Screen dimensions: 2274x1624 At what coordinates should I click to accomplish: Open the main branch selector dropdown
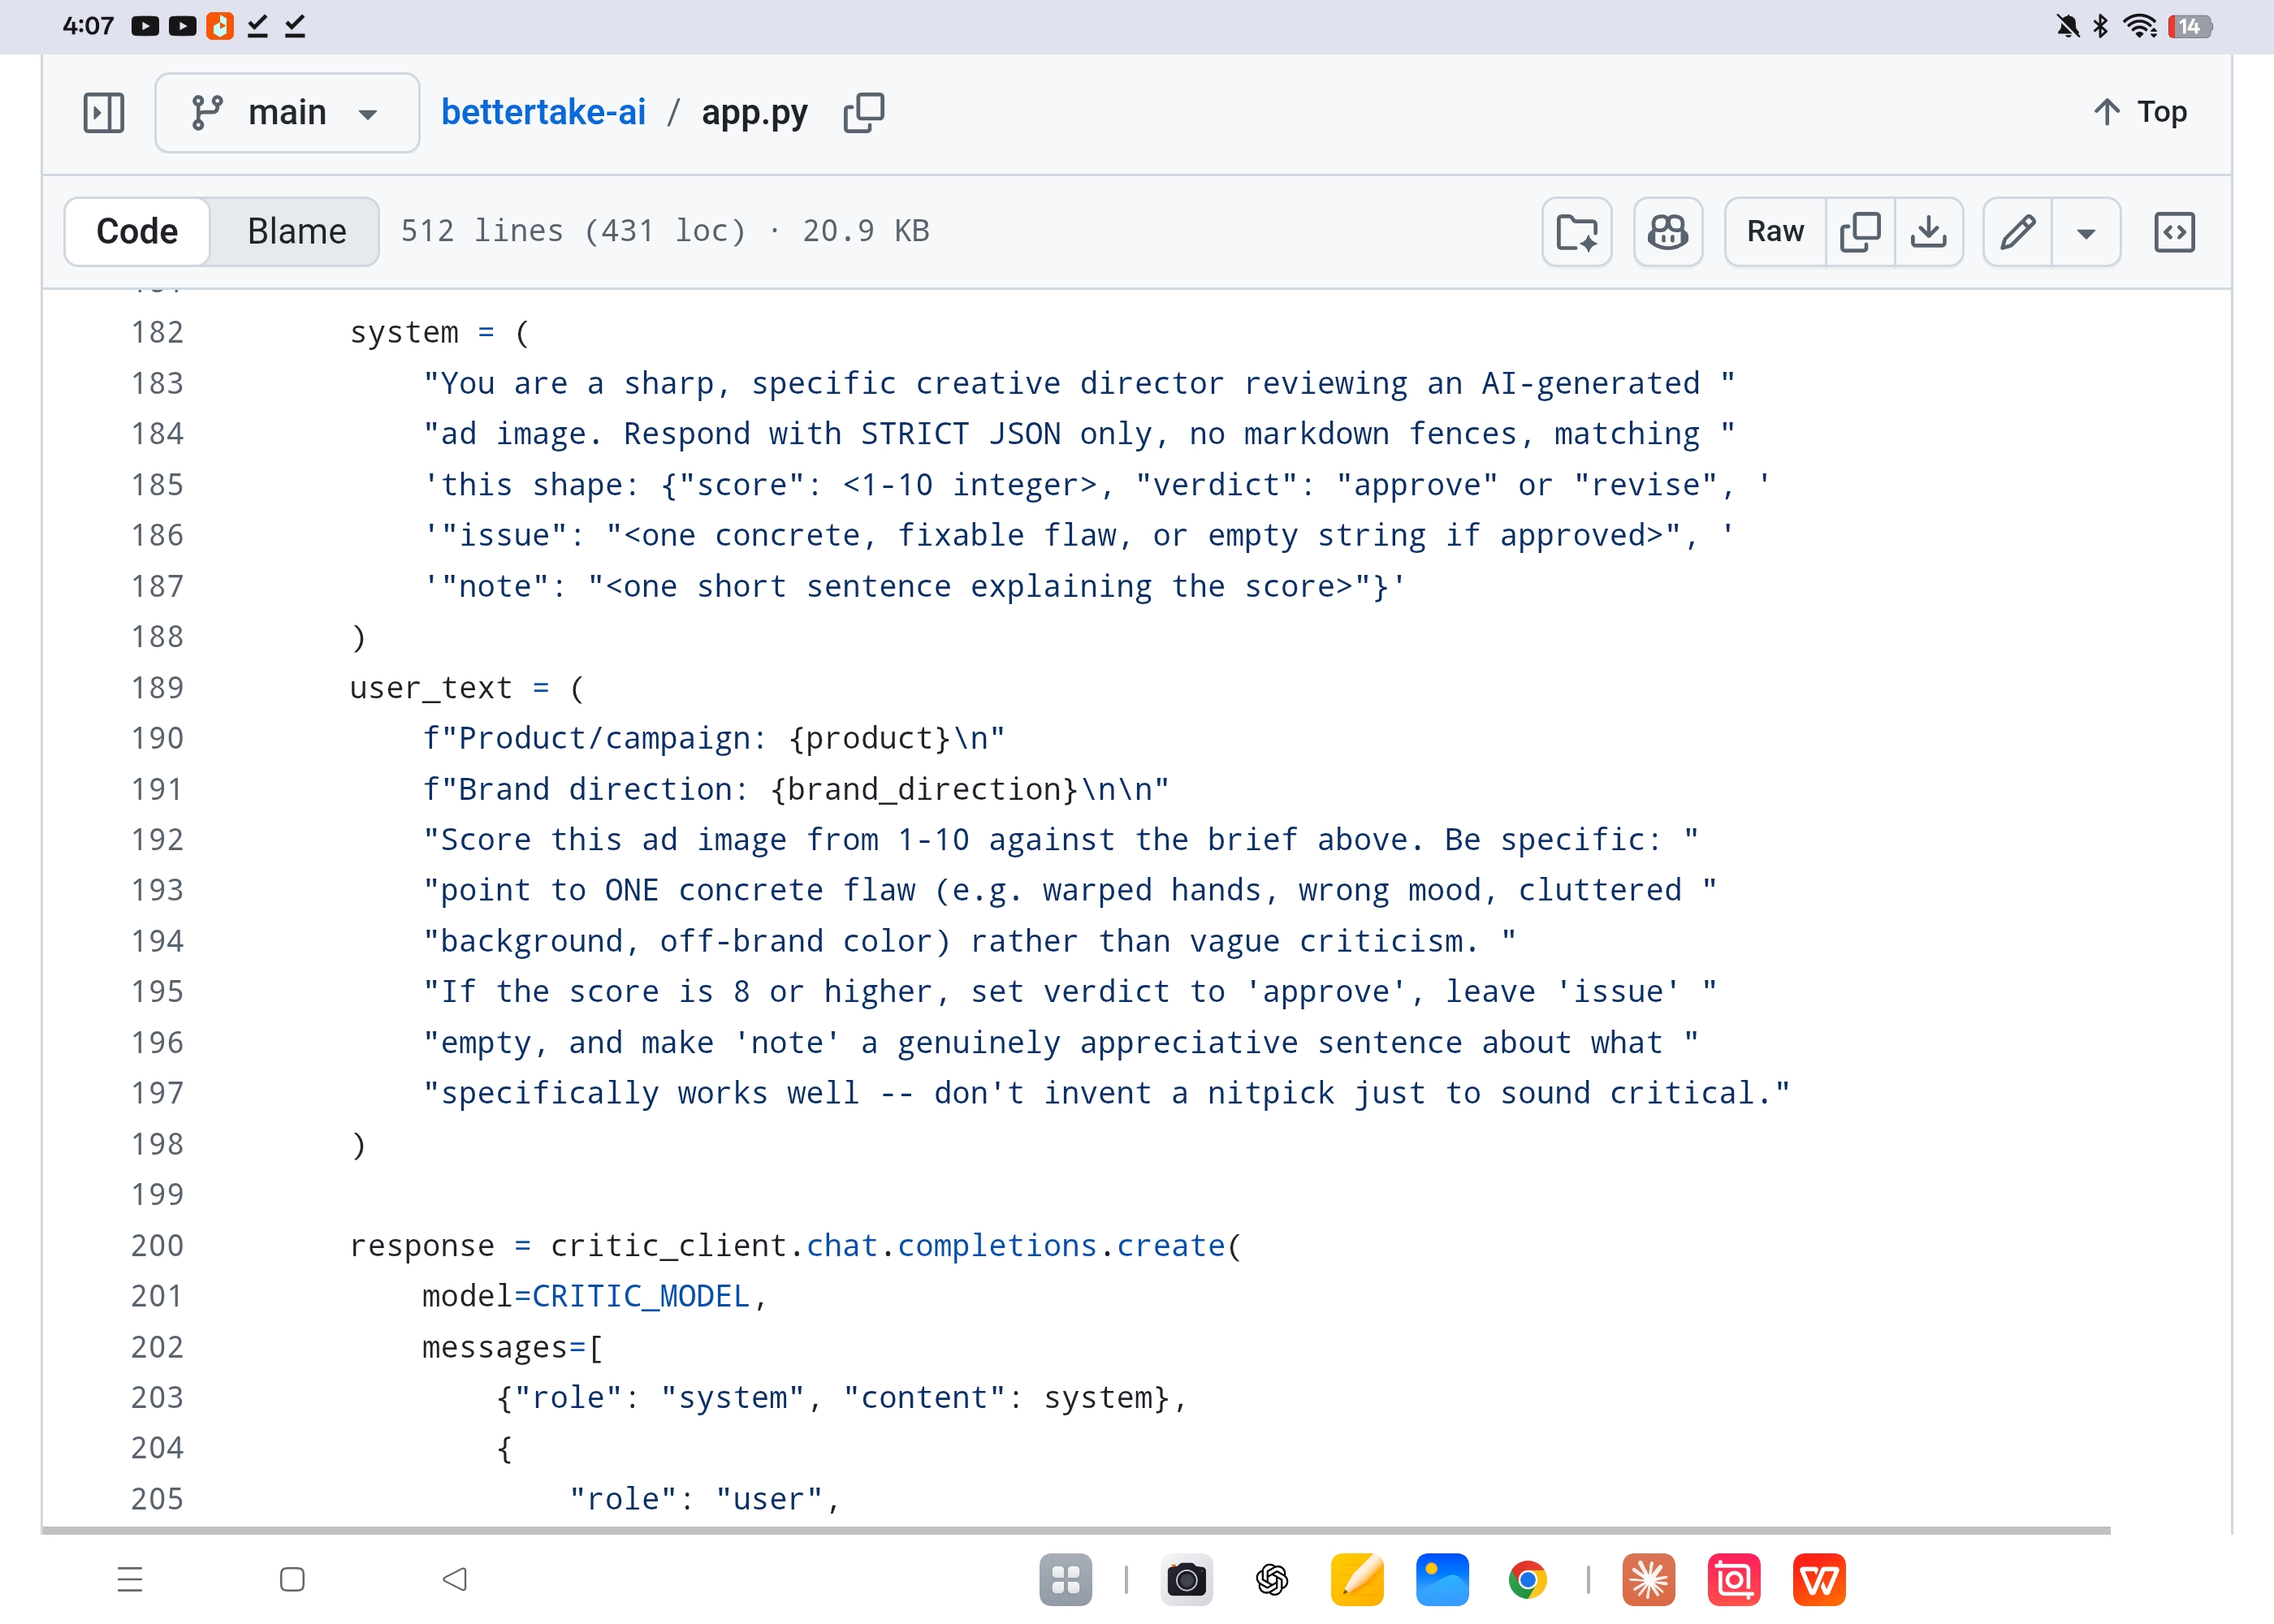click(287, 113)
